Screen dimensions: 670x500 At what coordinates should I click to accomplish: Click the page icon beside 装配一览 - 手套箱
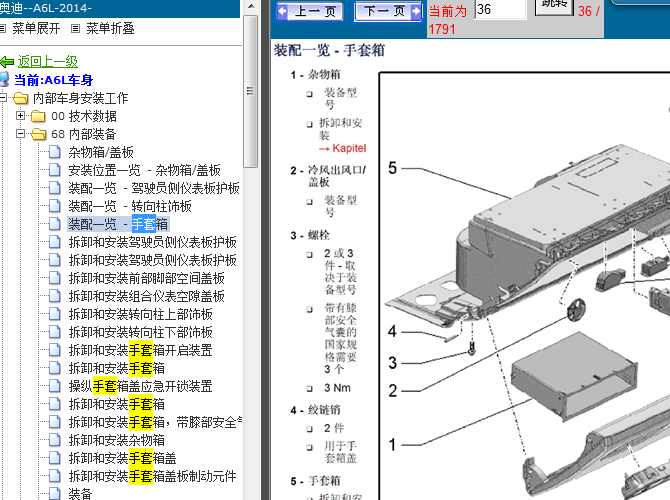[x=54, y=224]
